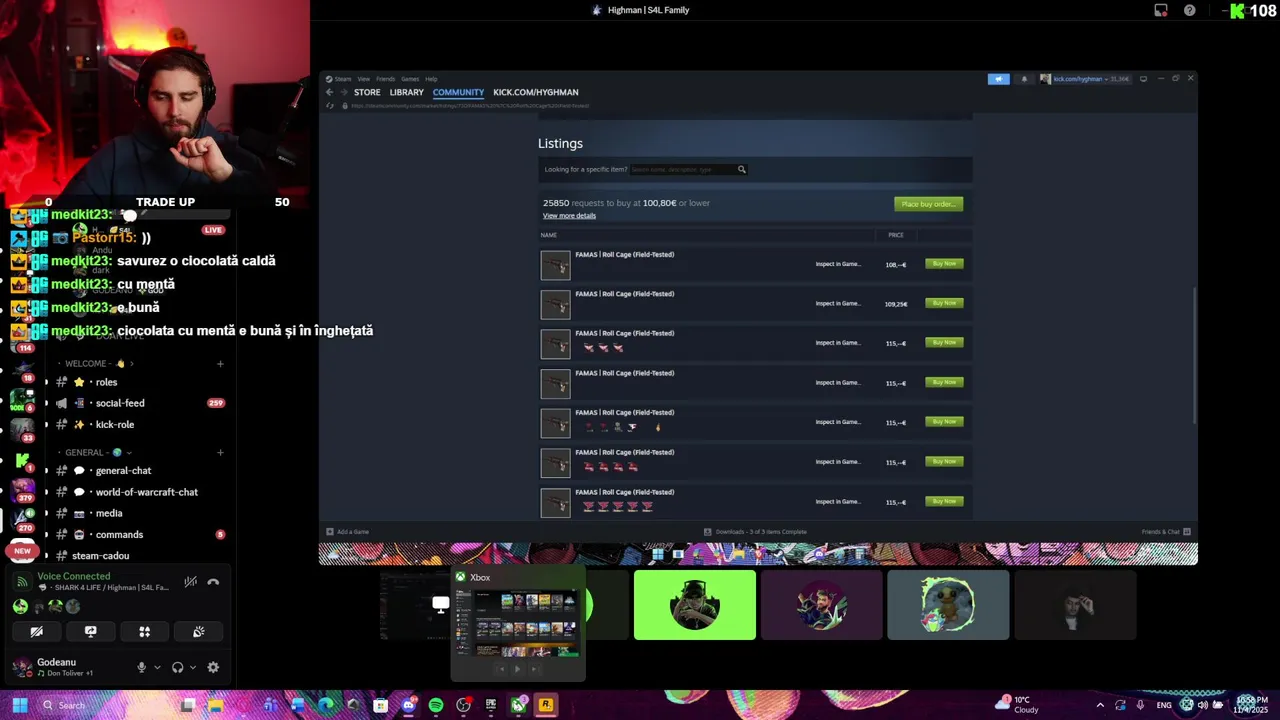Click Add a Game in Steam footer
Screen dimensions: 1280x720
[x=348, y=532]
